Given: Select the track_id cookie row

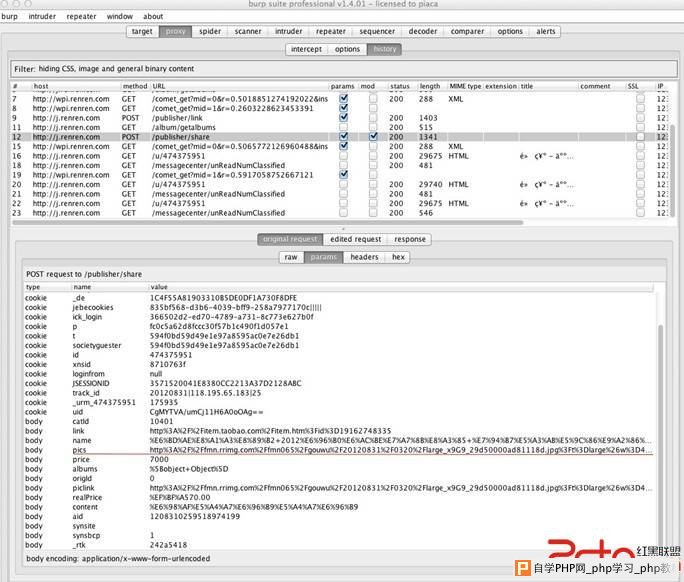Looking at the screenshot, I should point(339,393).
